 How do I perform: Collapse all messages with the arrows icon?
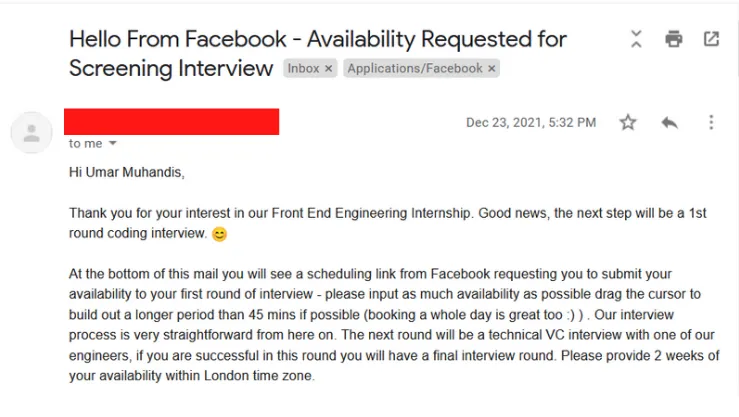point(636,39)
